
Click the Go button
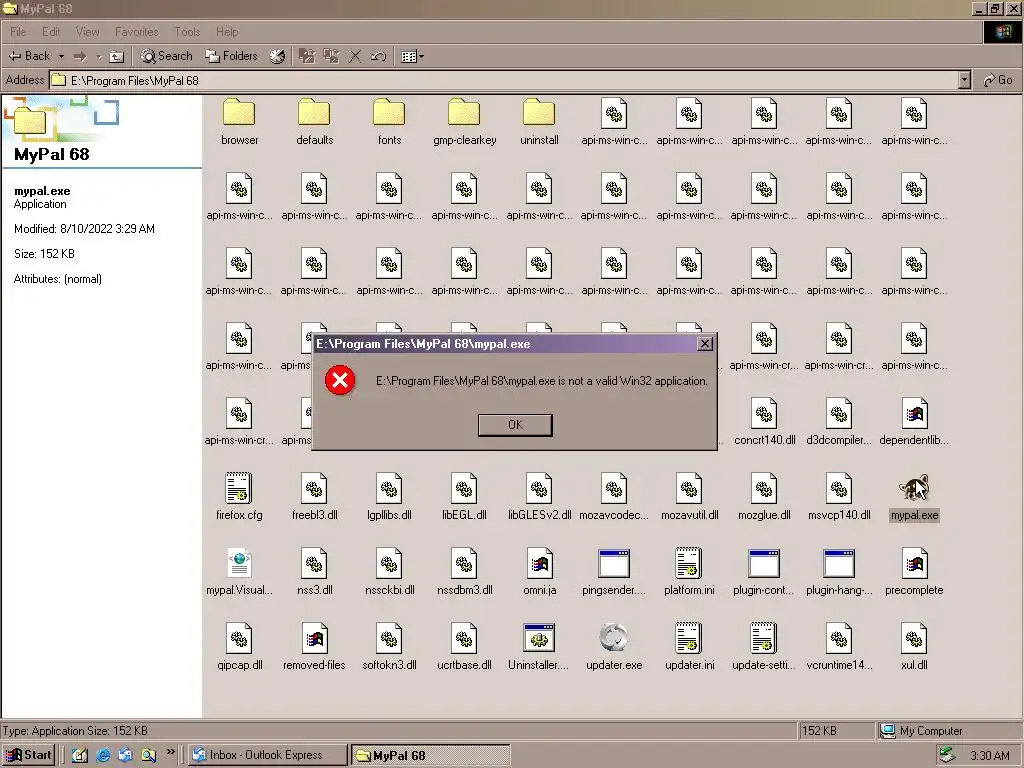tap(998, 80)
